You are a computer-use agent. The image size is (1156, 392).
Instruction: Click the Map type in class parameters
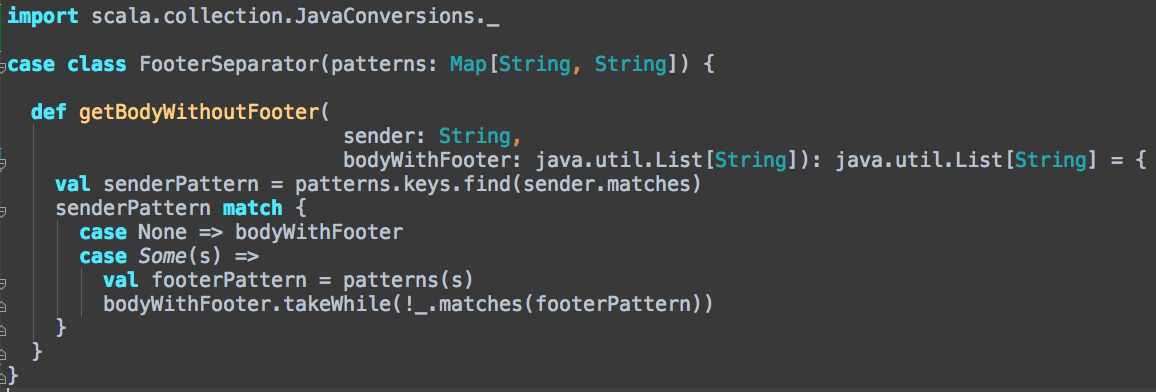(468, 64)
